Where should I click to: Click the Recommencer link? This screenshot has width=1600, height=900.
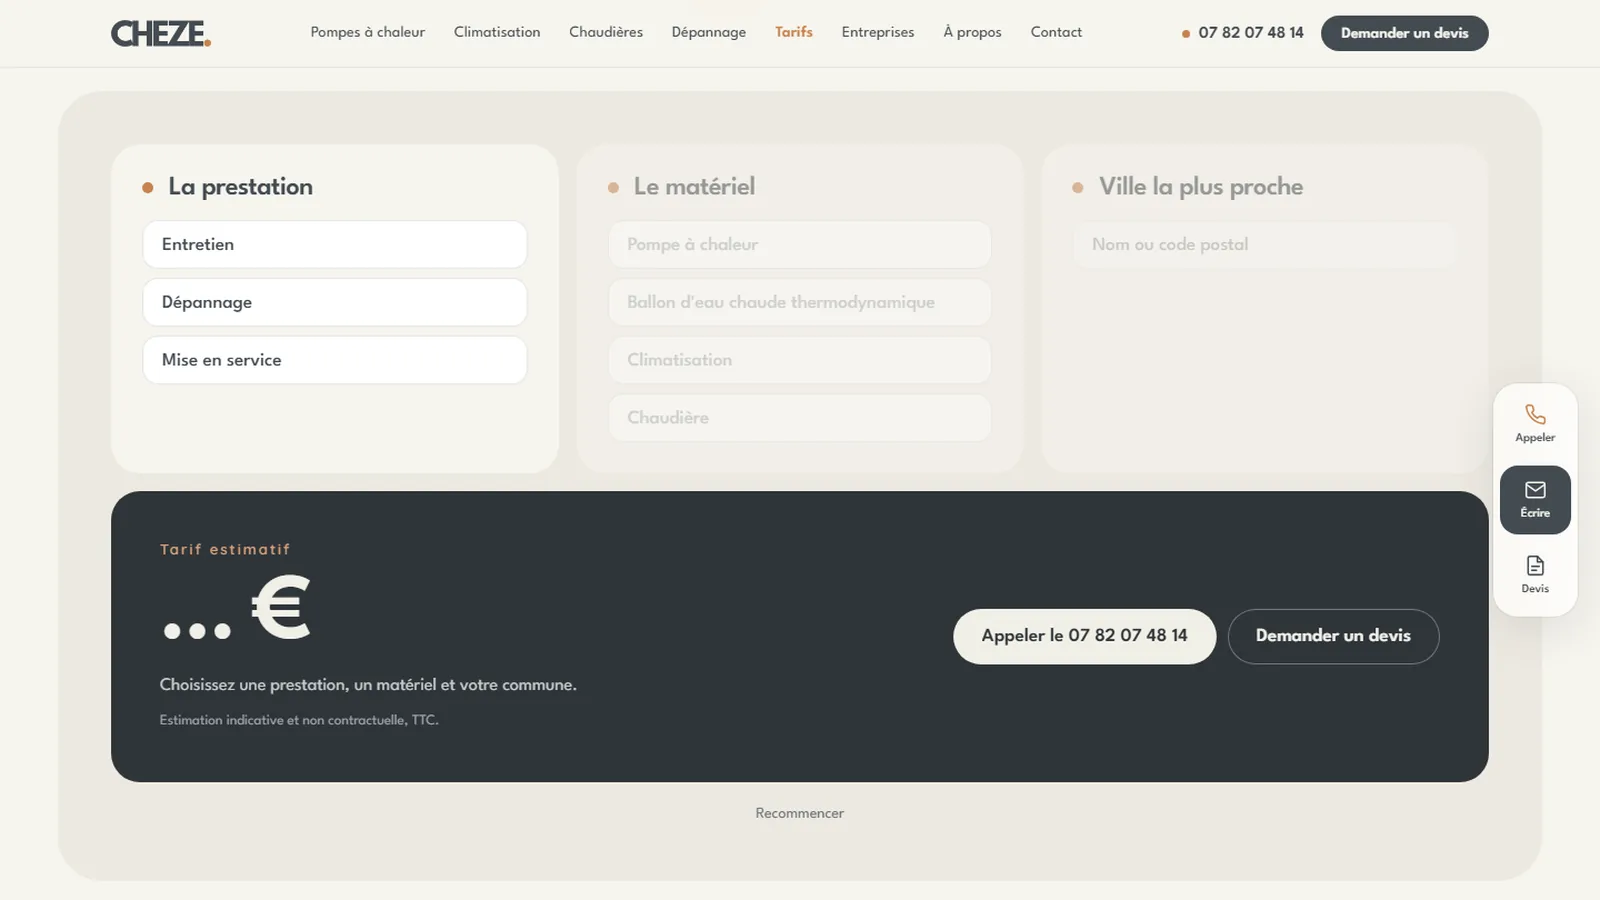click(800, 813)
